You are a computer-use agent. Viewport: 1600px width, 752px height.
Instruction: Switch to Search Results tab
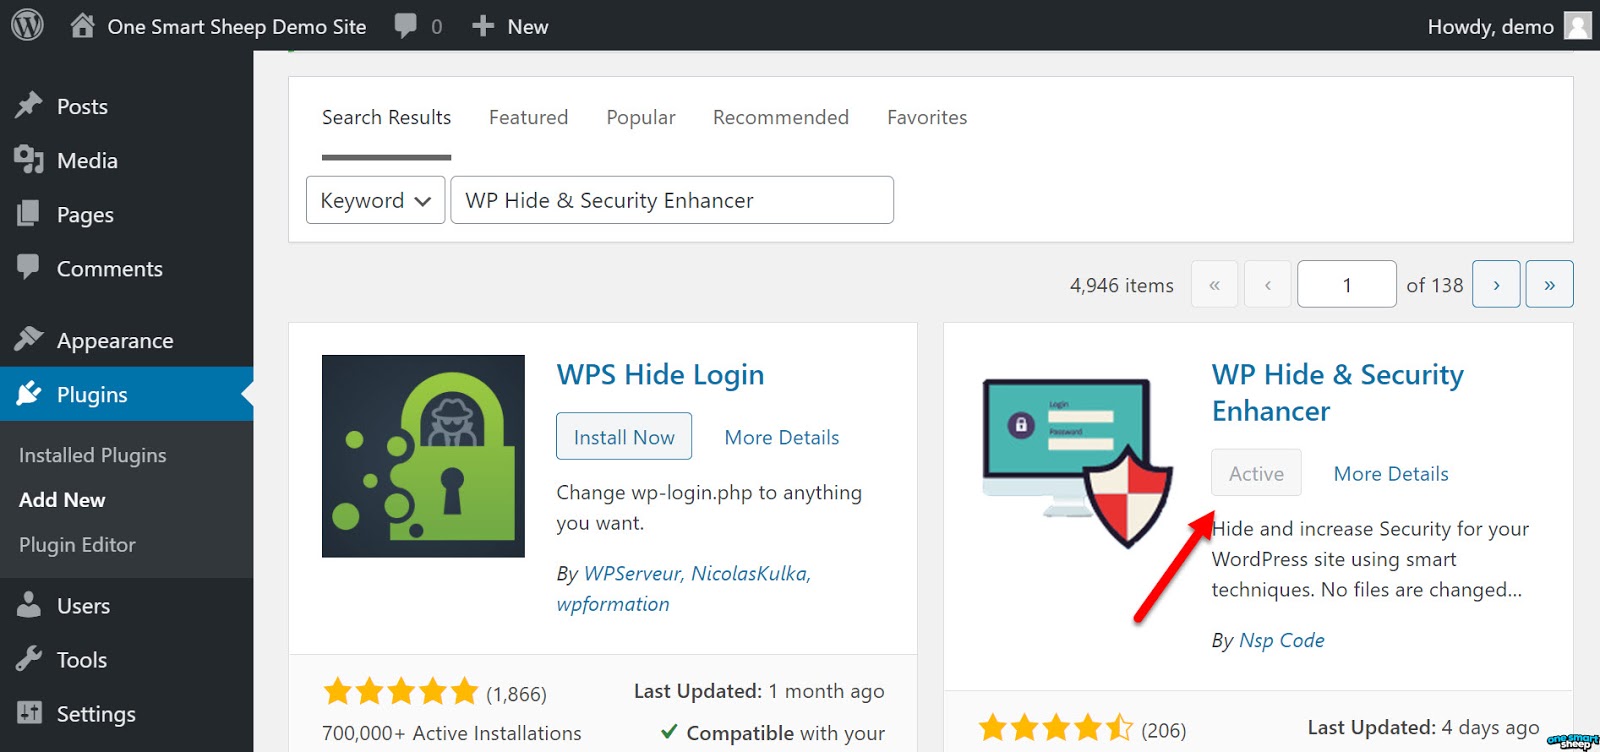386,117
